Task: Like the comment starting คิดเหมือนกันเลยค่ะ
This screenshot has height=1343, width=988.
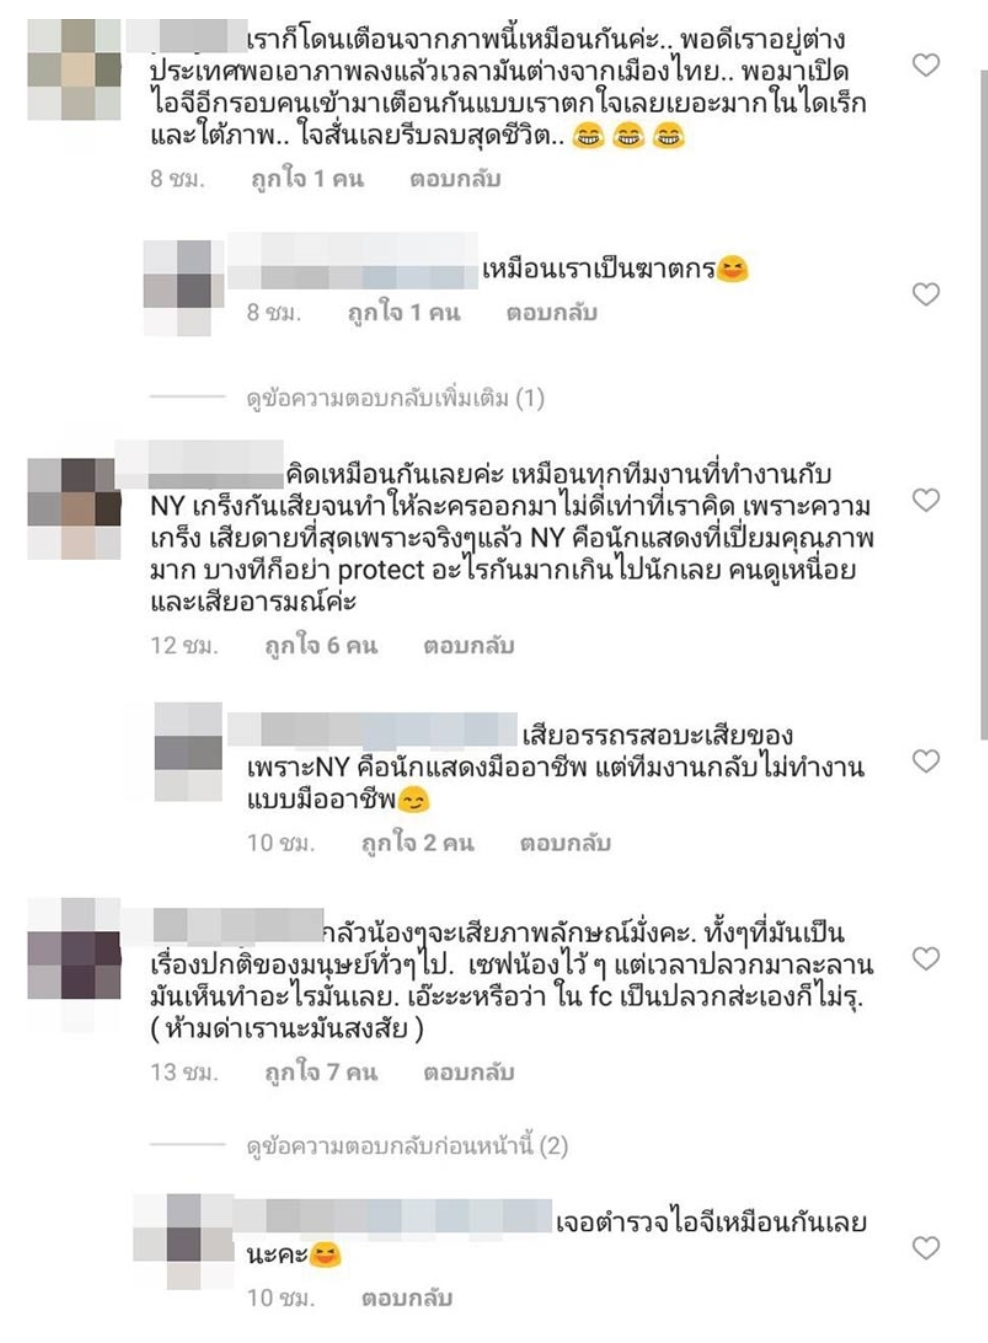Action: point(926,499)
